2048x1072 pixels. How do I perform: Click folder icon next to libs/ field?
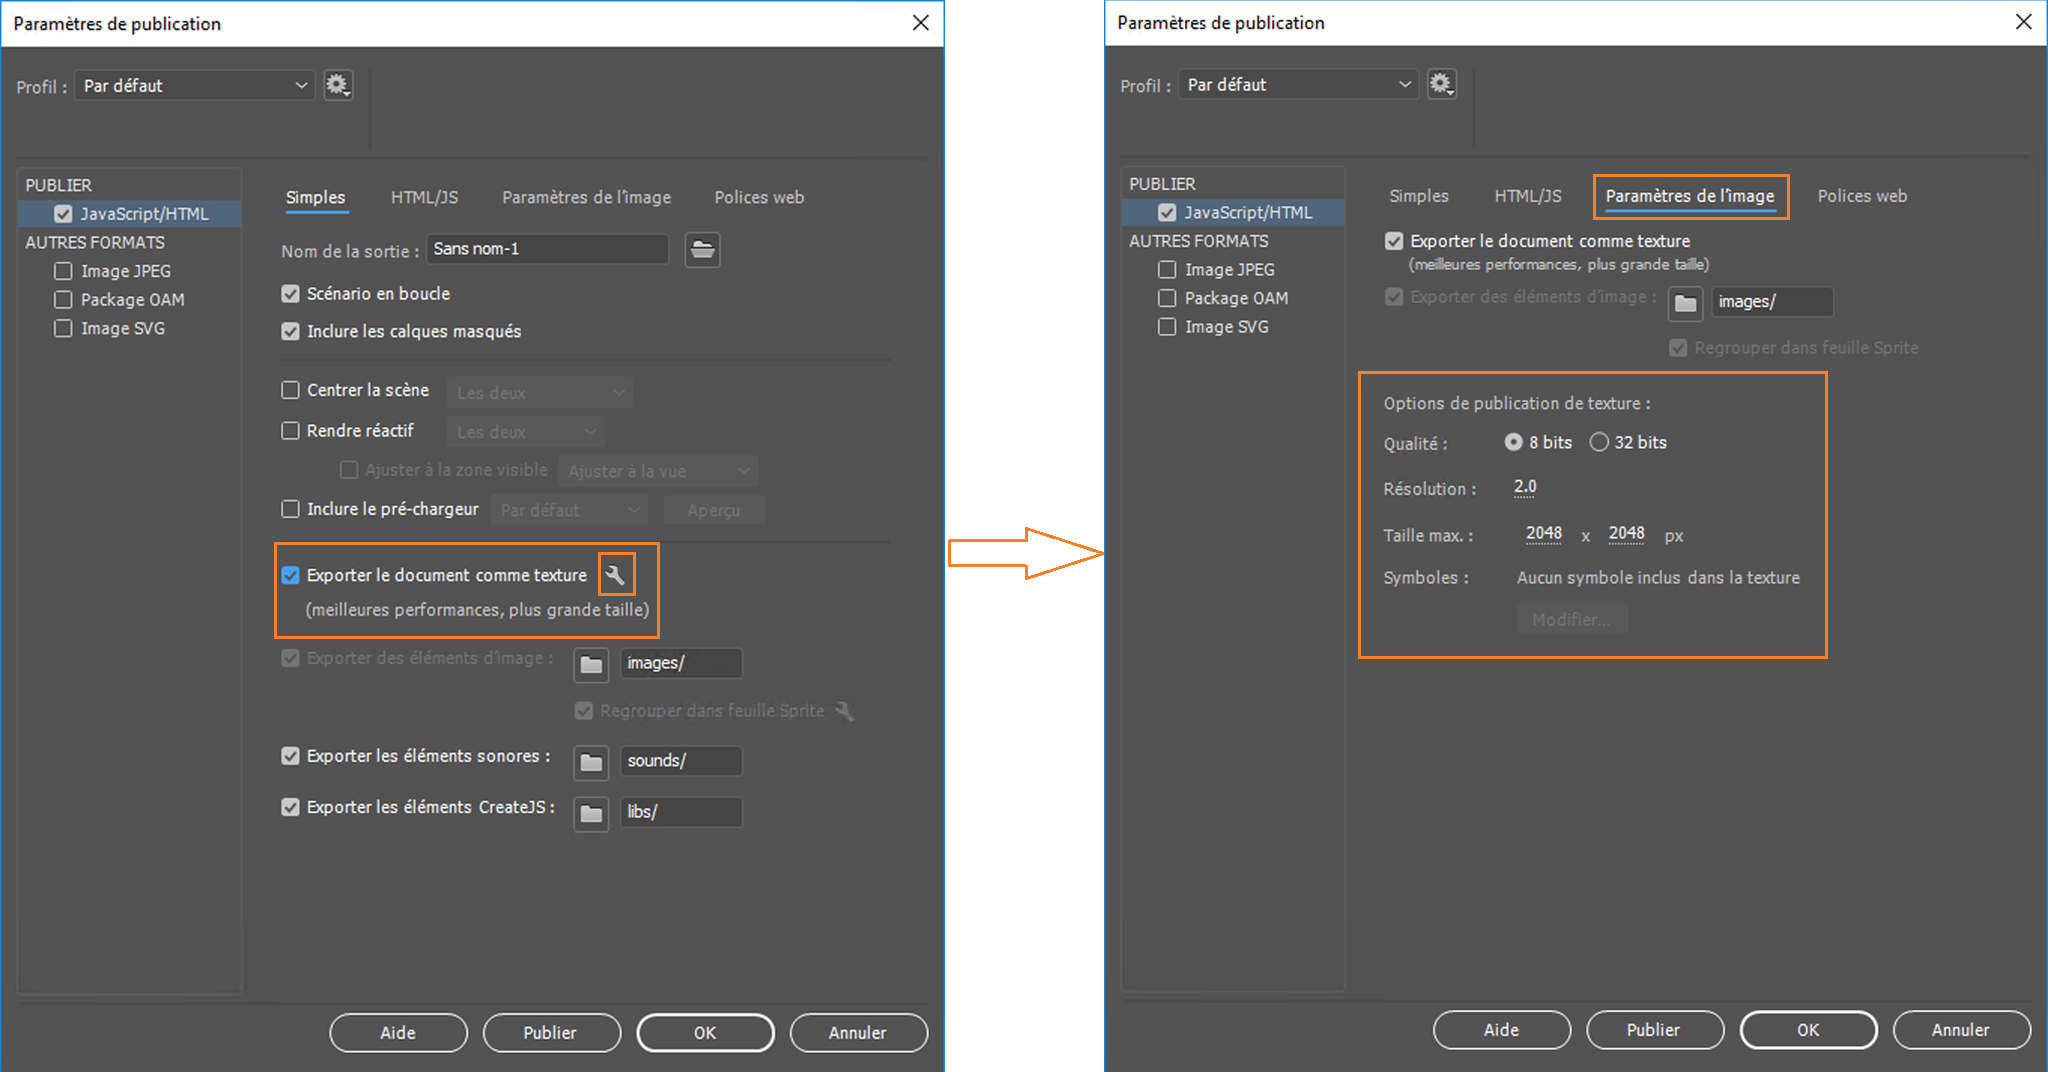(591, 813)
